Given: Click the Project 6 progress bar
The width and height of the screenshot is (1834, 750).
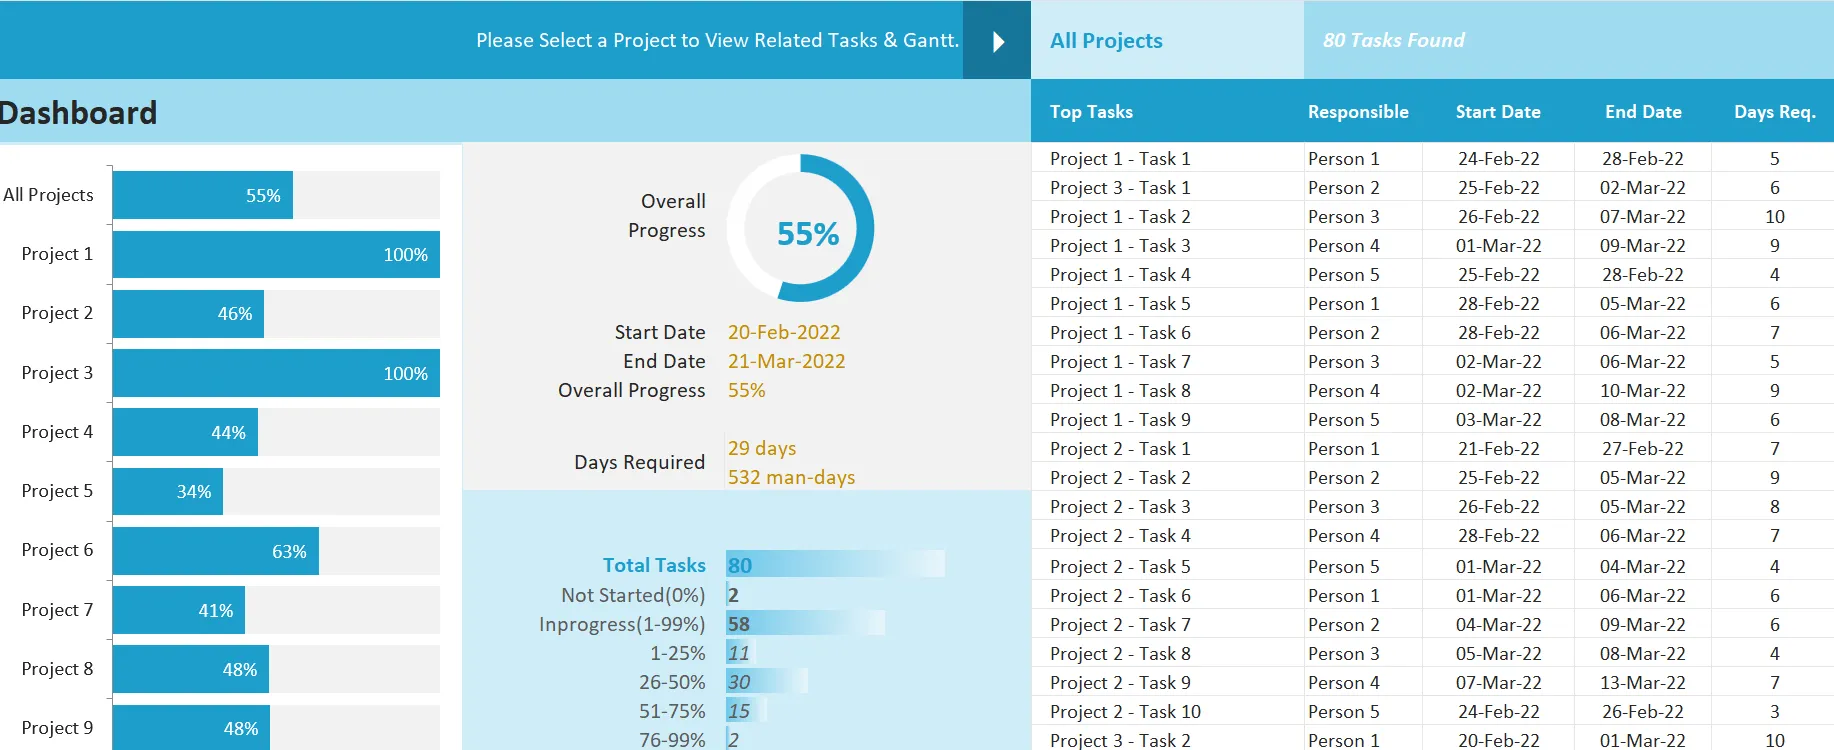Looking at the screenshot, I should [216, 551].
